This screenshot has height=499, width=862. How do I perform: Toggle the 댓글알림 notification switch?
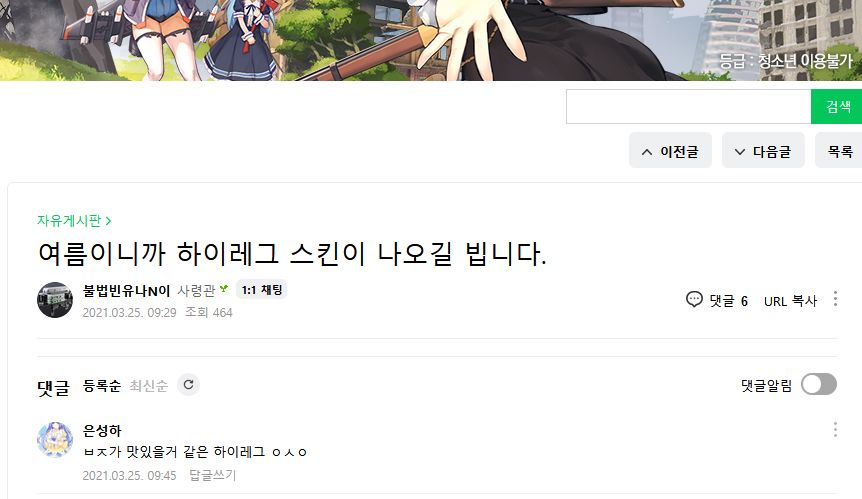coord(819,385)
